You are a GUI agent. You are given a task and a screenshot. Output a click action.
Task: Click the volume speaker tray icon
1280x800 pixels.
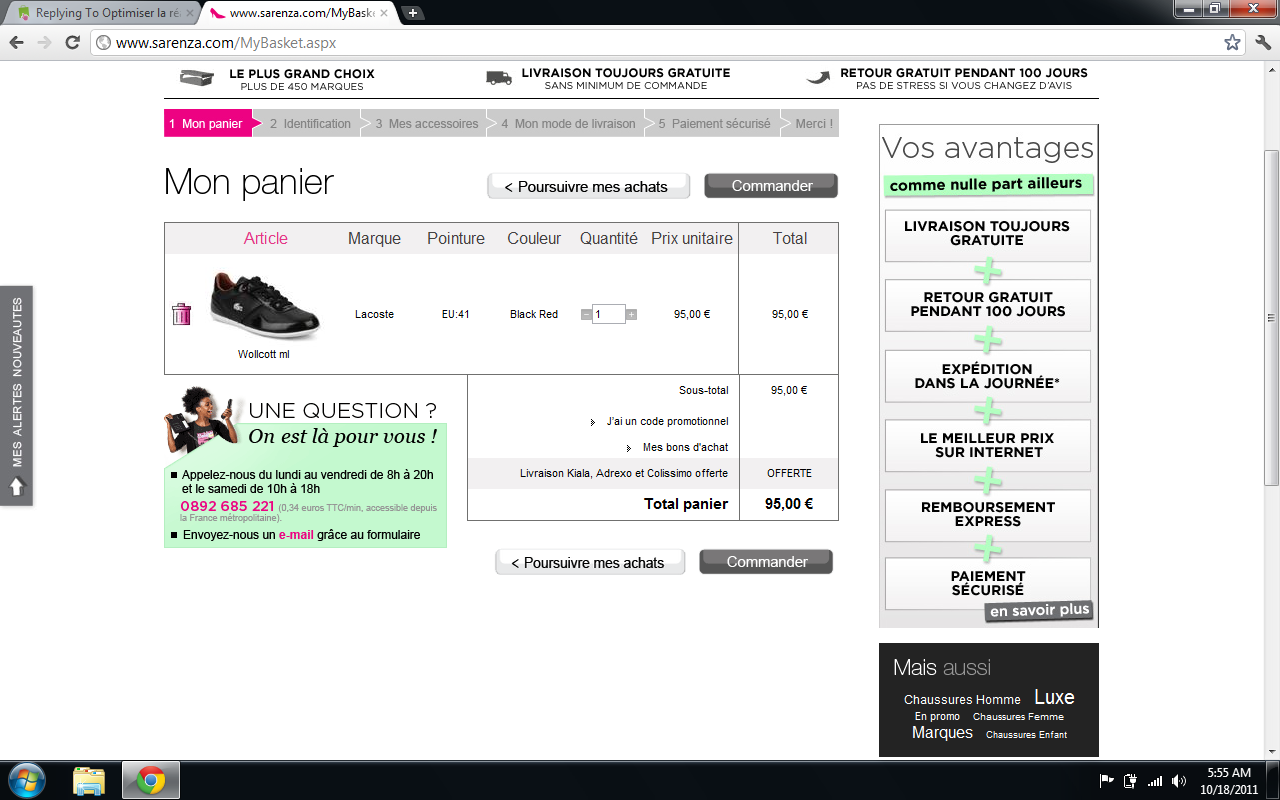click(x=1179, y=781)
